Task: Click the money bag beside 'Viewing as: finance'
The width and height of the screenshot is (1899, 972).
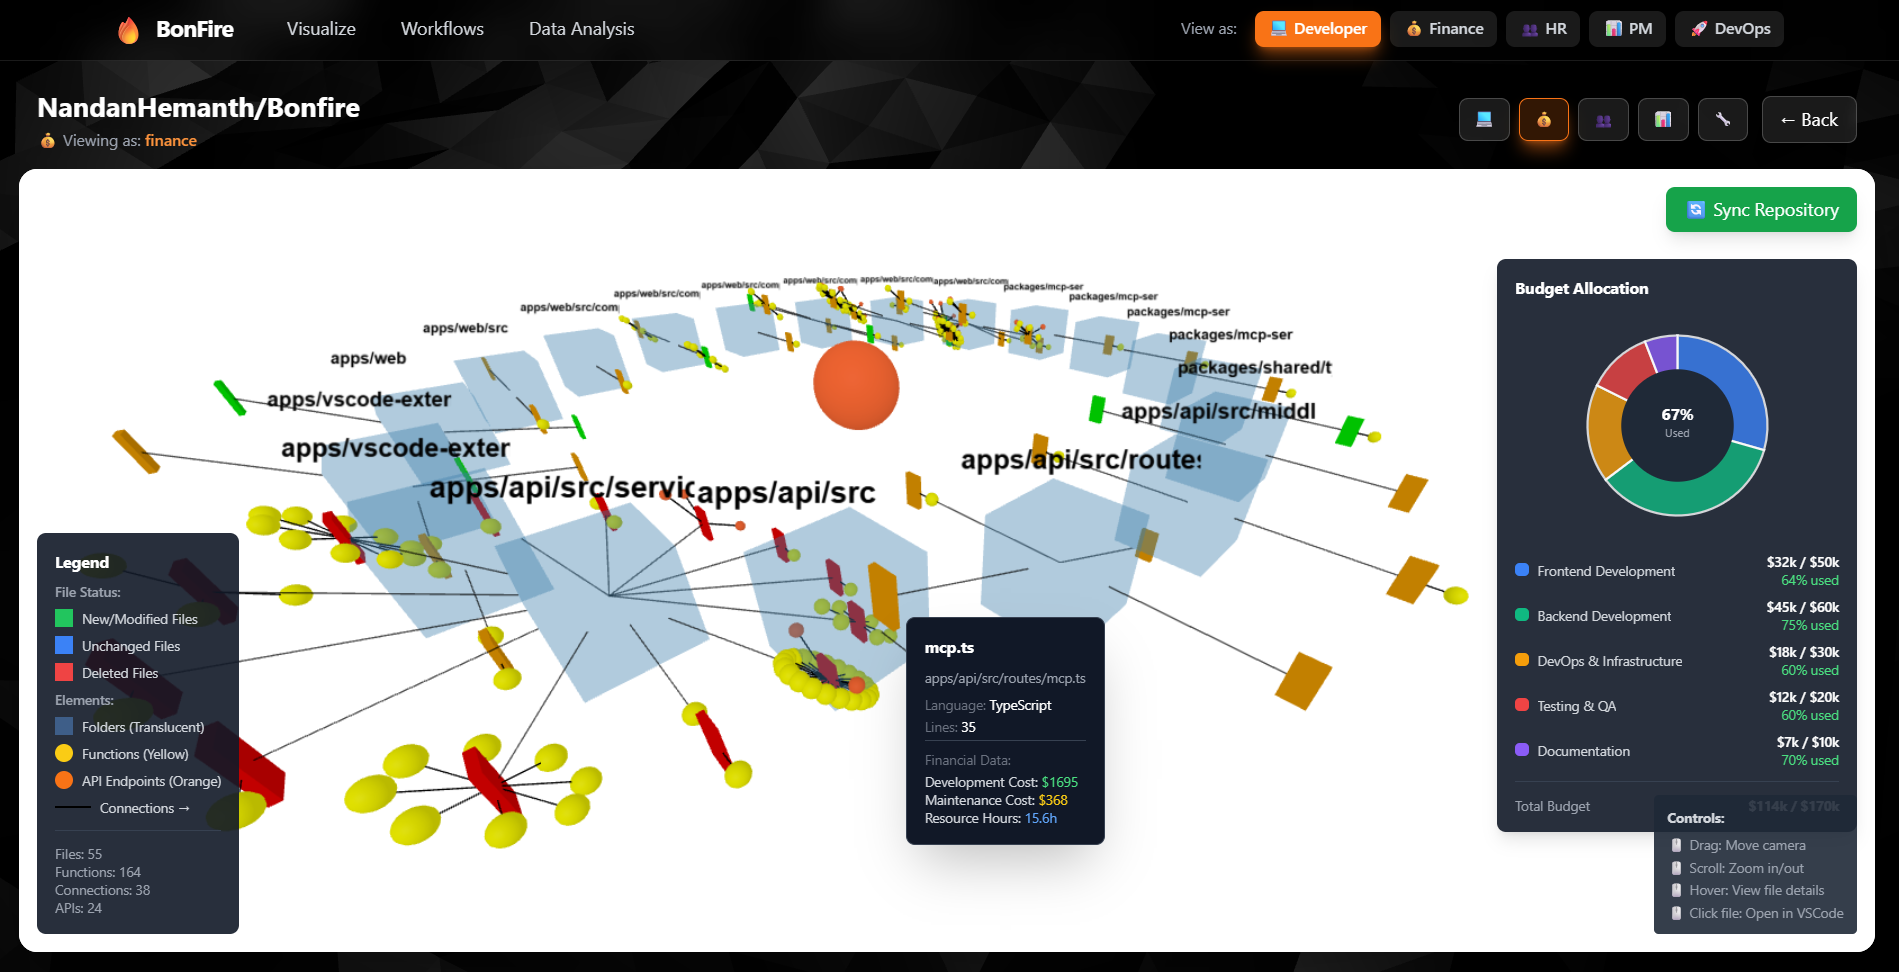Action: click(47, 141)
